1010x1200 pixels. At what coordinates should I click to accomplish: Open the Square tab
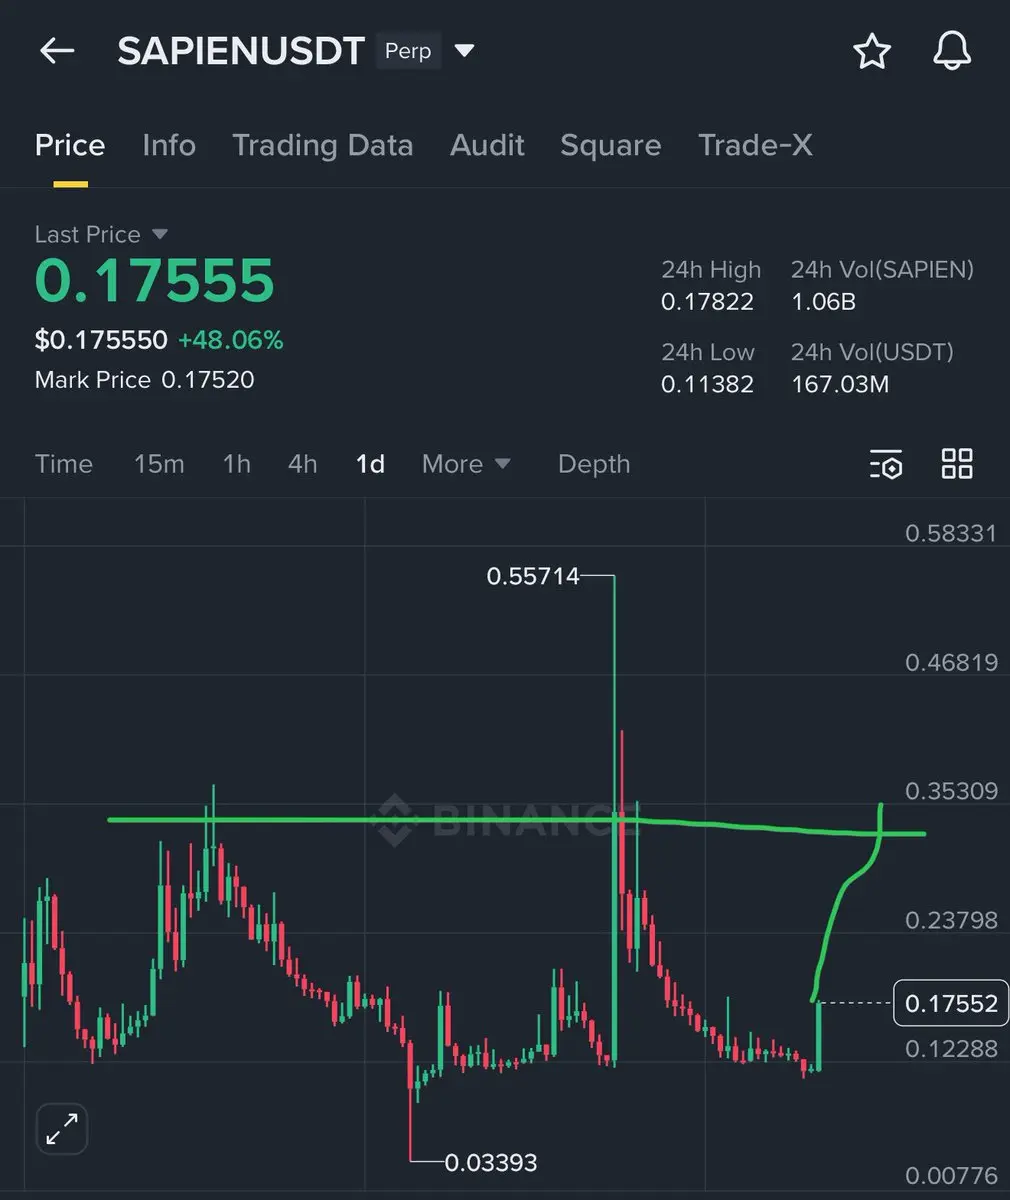point(611,146)
